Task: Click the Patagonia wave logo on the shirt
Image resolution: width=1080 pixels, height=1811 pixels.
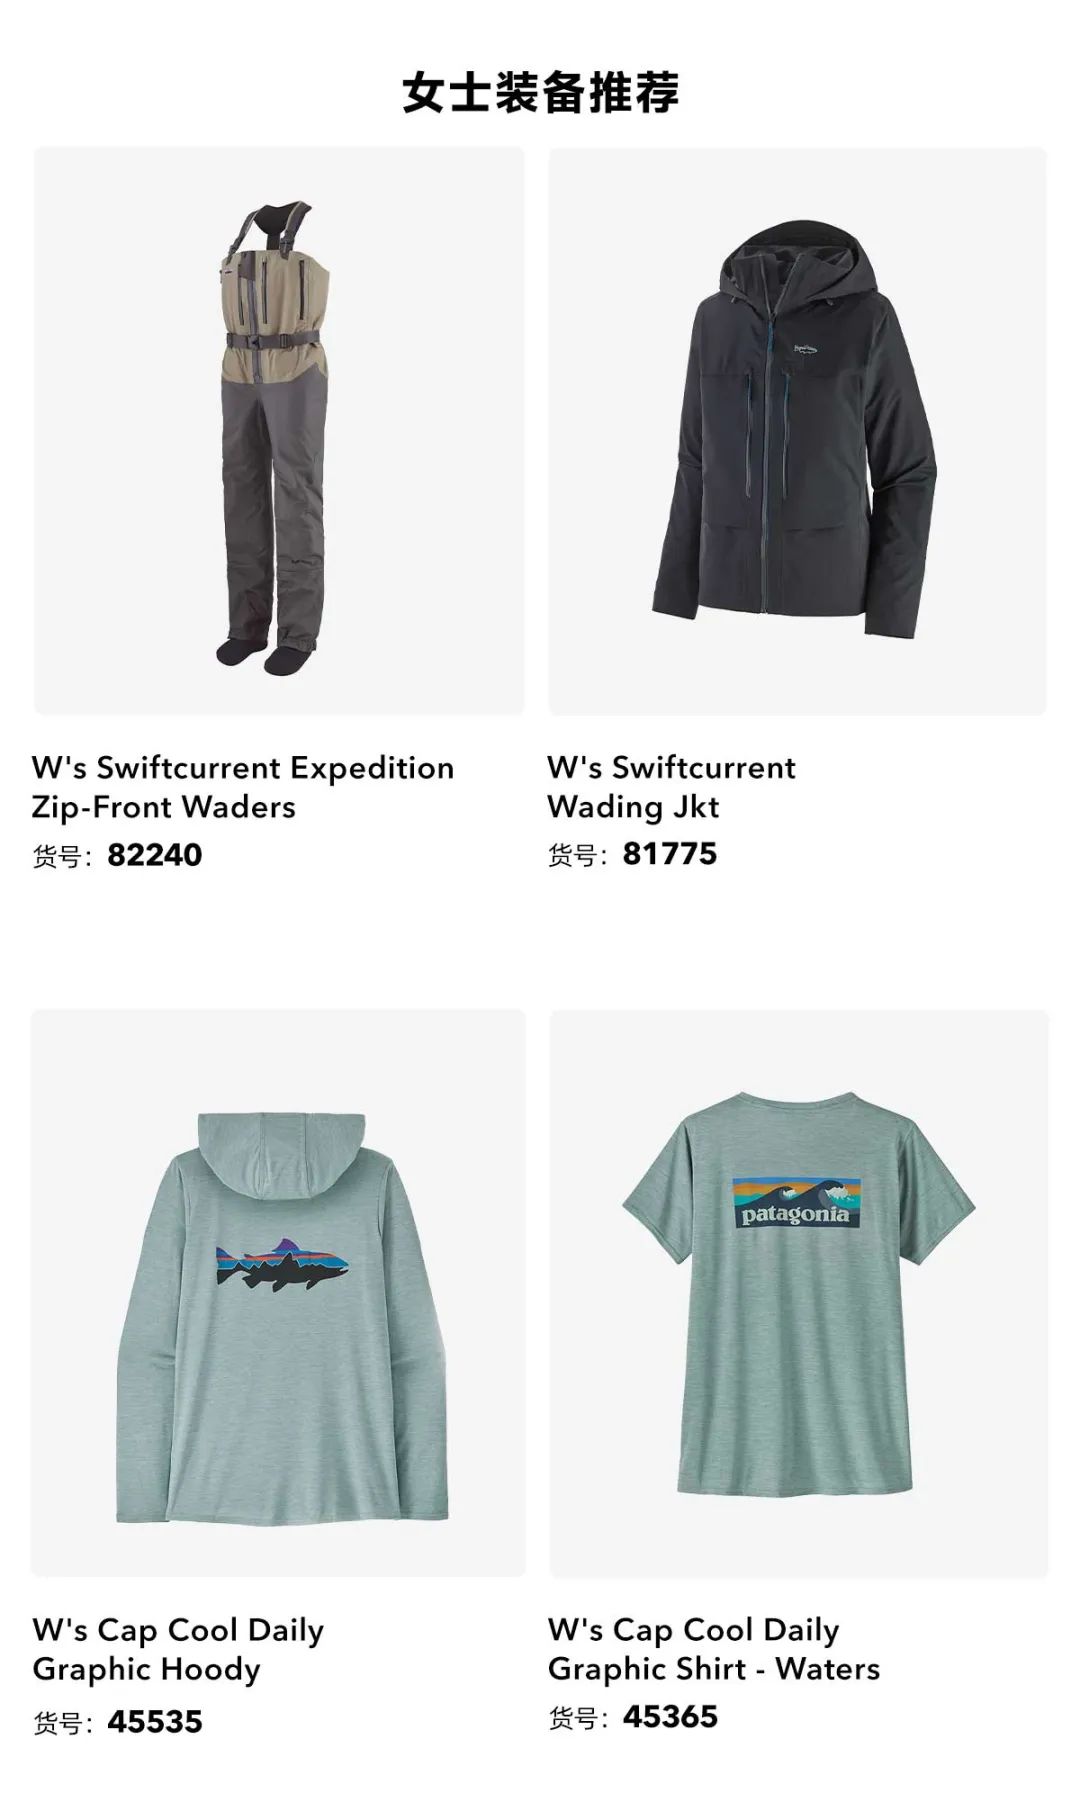Action: [x=795, y=1204]
